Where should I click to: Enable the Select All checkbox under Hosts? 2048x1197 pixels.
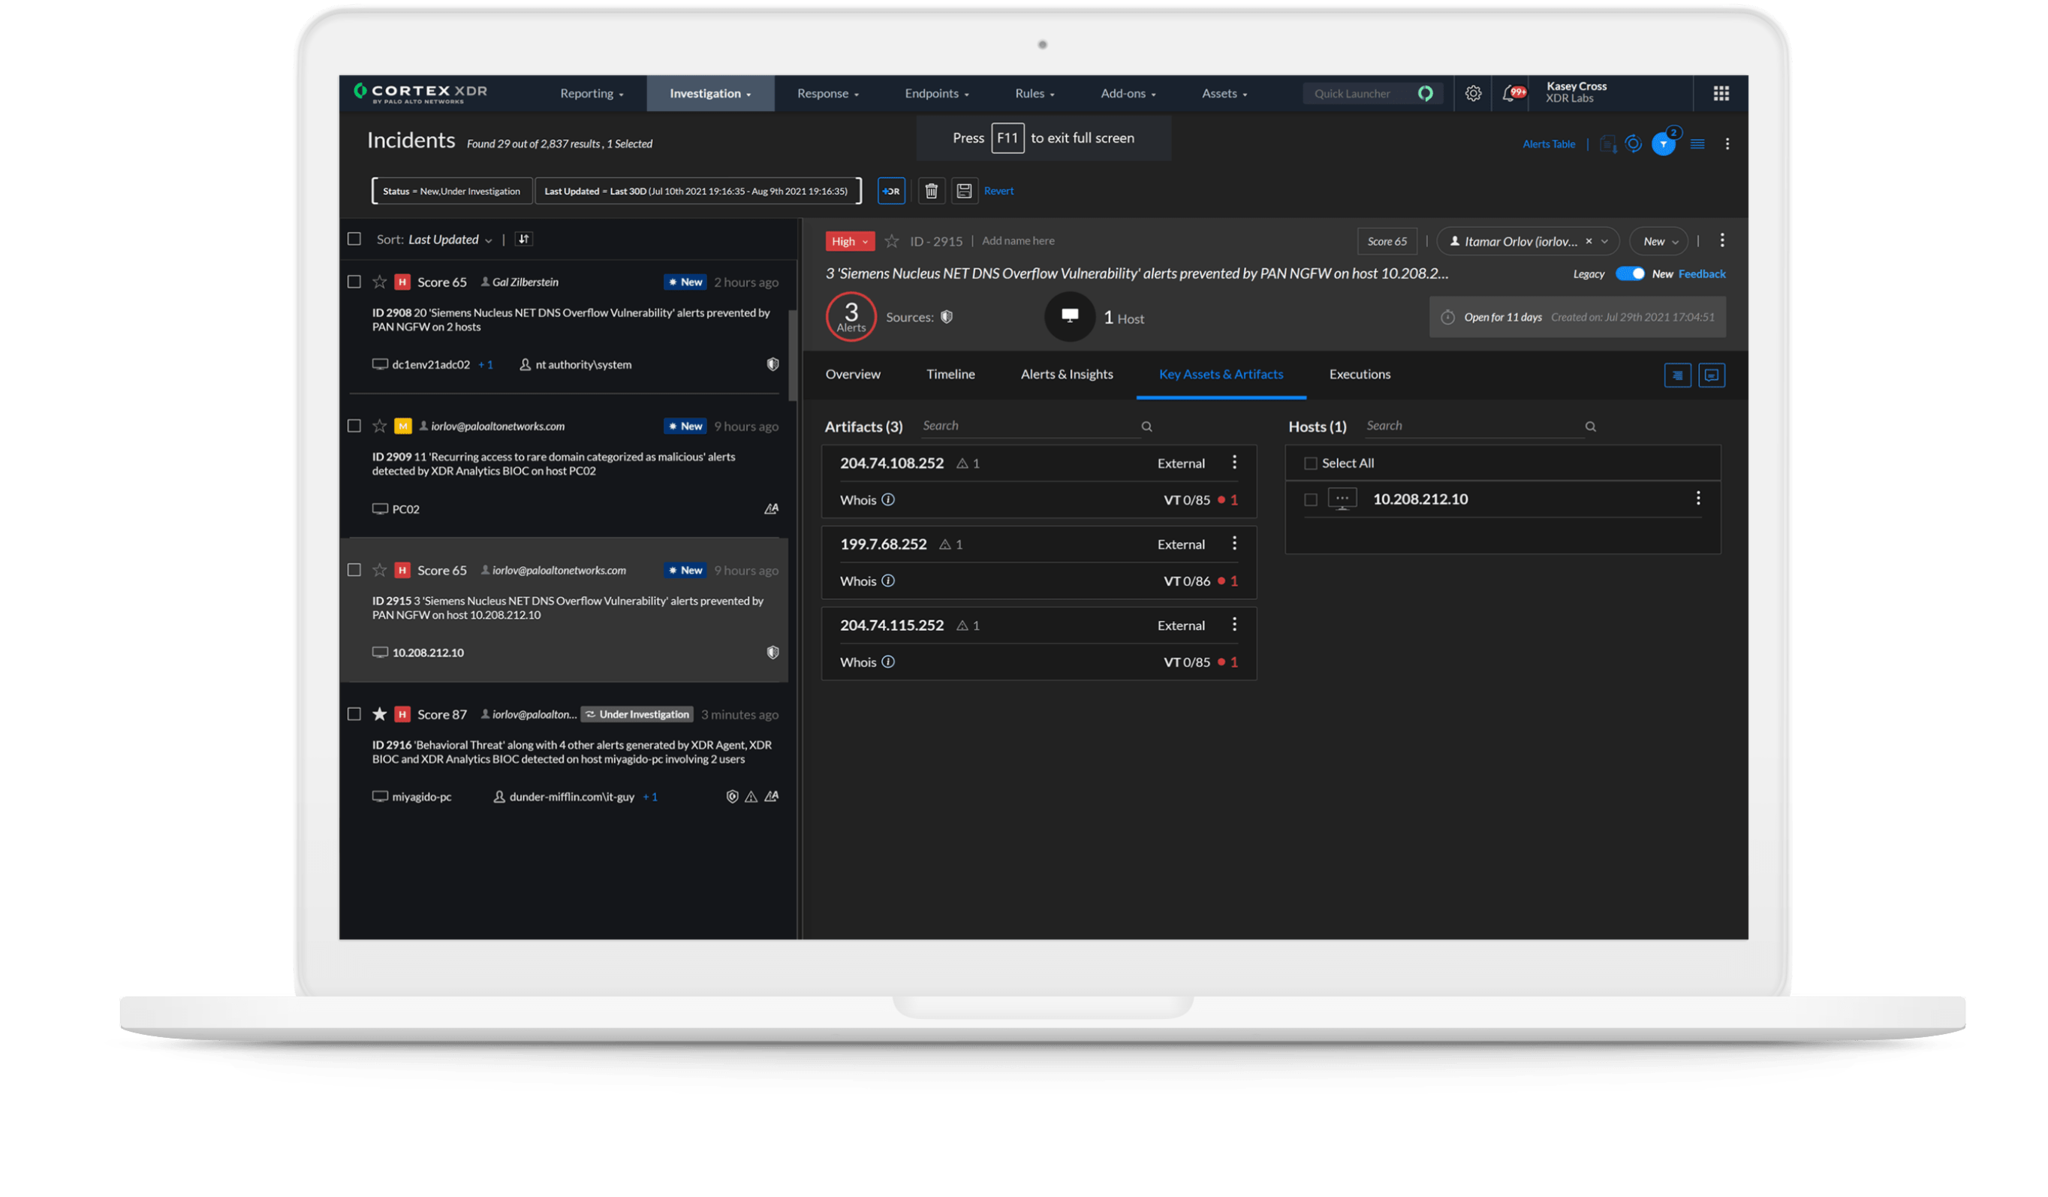[x=1310, y=462]
